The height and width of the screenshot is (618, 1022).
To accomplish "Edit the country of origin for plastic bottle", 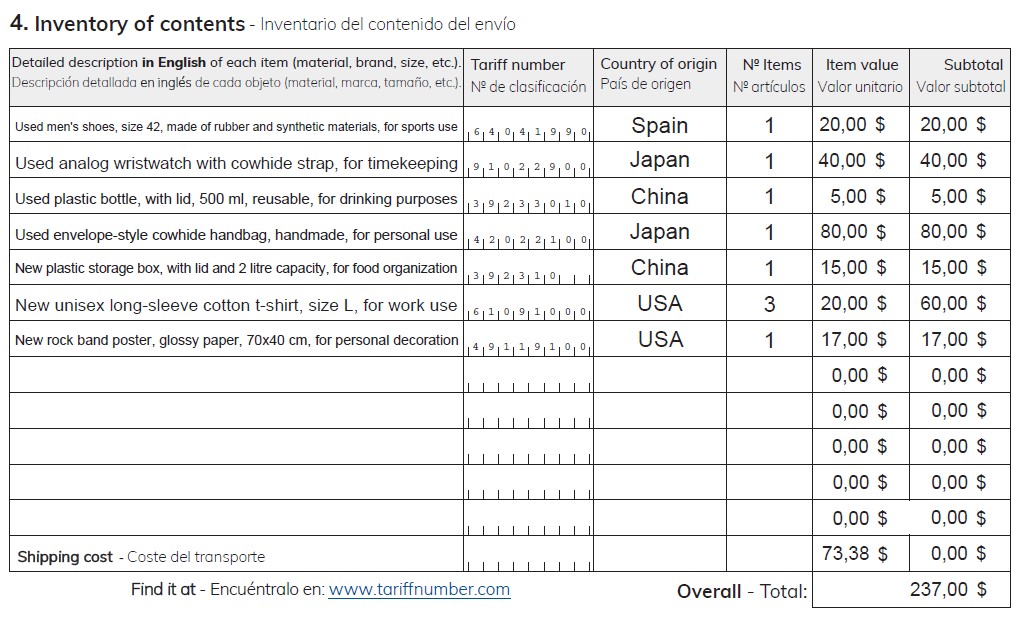I will tap(660, 196).
